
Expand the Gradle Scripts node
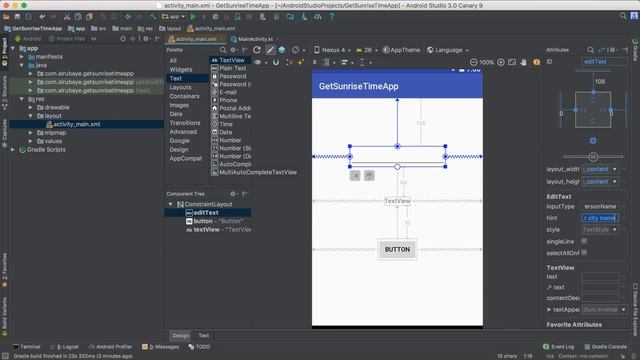click(x=13, y=149)
